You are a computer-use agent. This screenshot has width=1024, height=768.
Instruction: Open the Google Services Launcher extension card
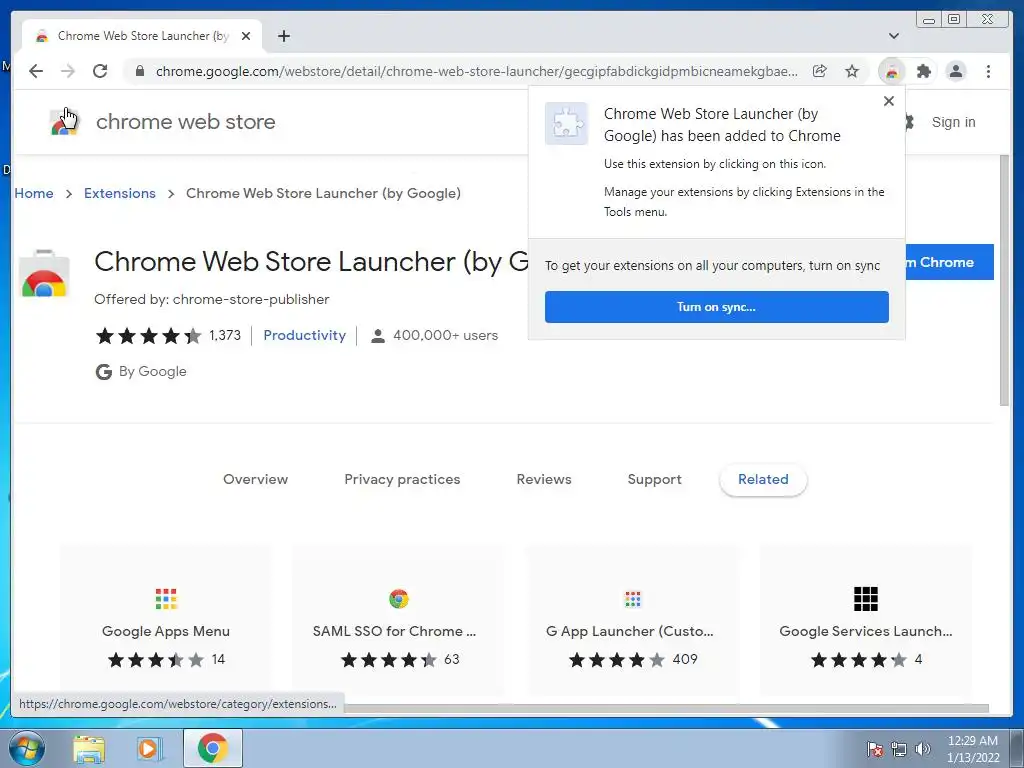click(x=865, y=622)
